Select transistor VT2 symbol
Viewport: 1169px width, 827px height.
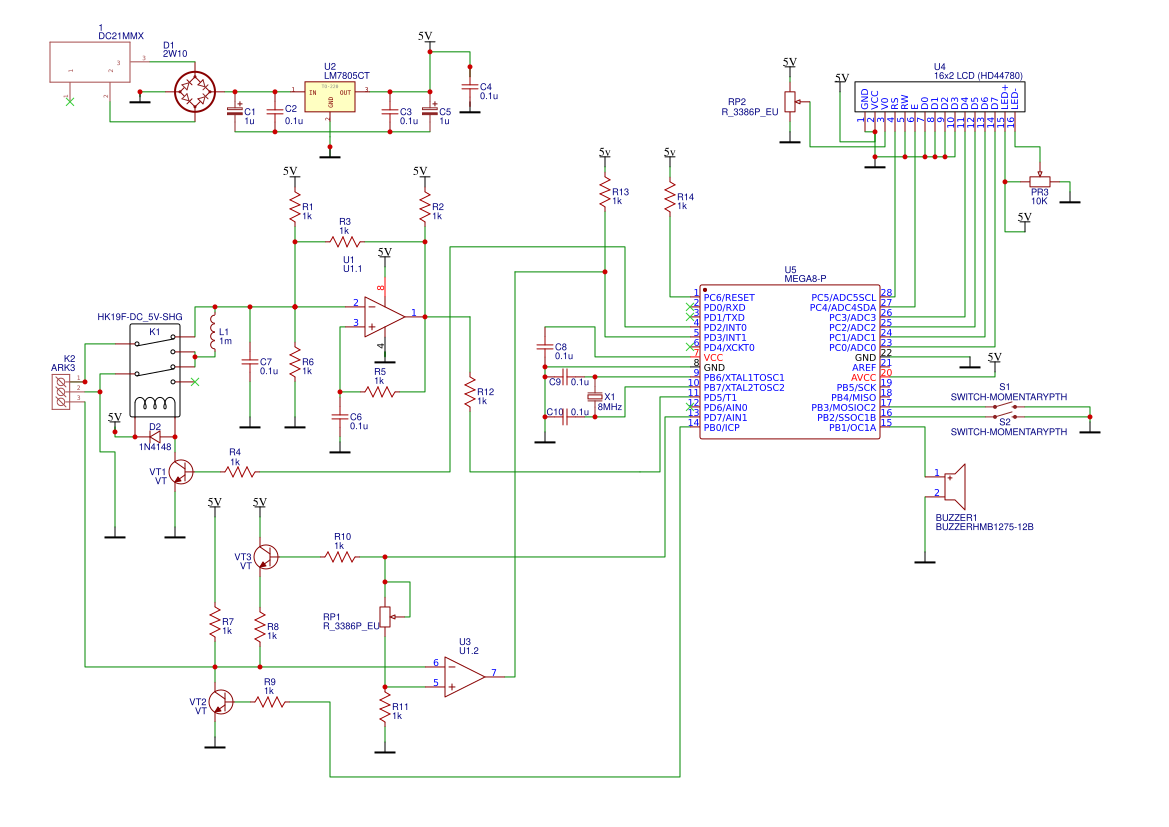click(220, 702)
